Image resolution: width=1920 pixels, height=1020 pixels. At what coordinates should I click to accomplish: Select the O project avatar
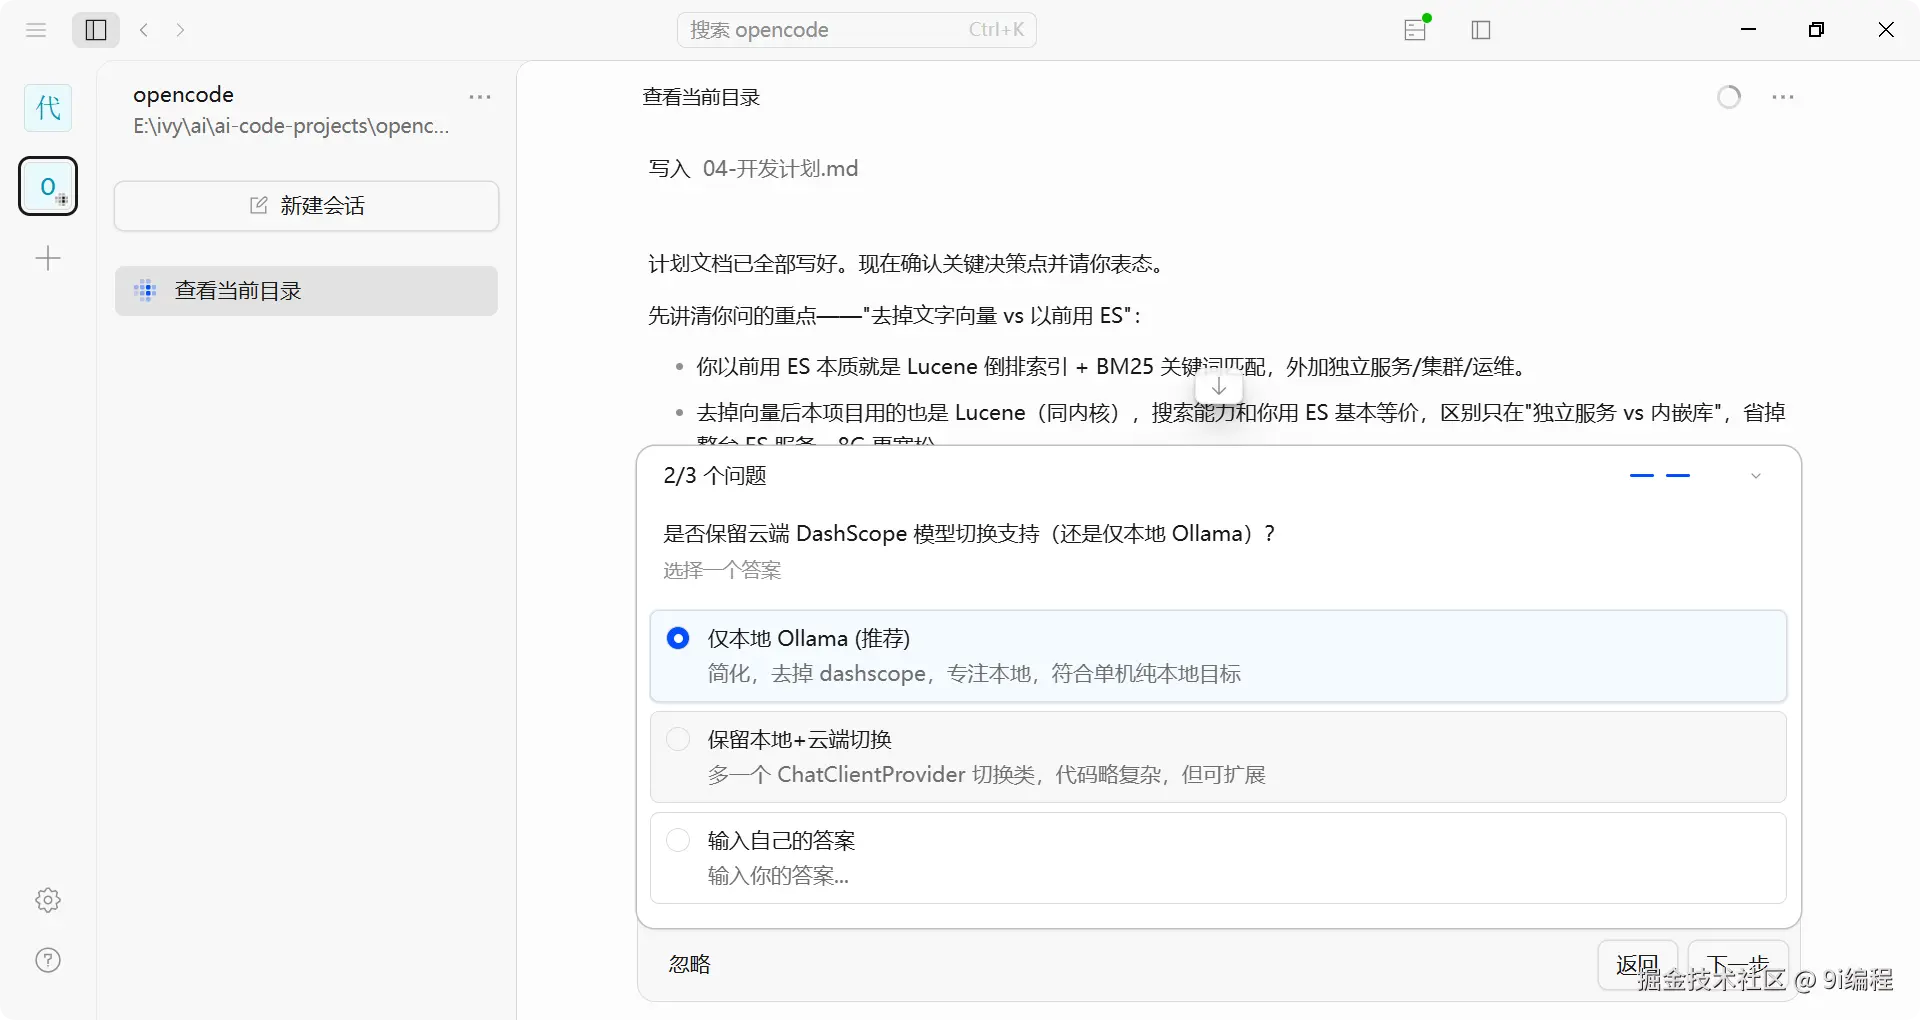click(48, 186)
